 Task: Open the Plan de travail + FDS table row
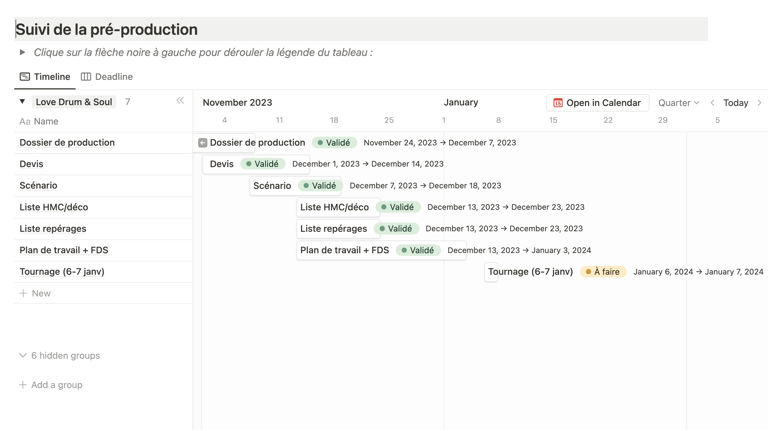click(x=103, y=250)
